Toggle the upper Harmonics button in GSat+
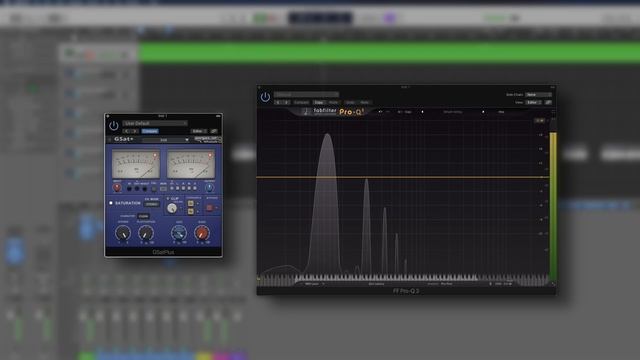 click(x=191, y=203)
